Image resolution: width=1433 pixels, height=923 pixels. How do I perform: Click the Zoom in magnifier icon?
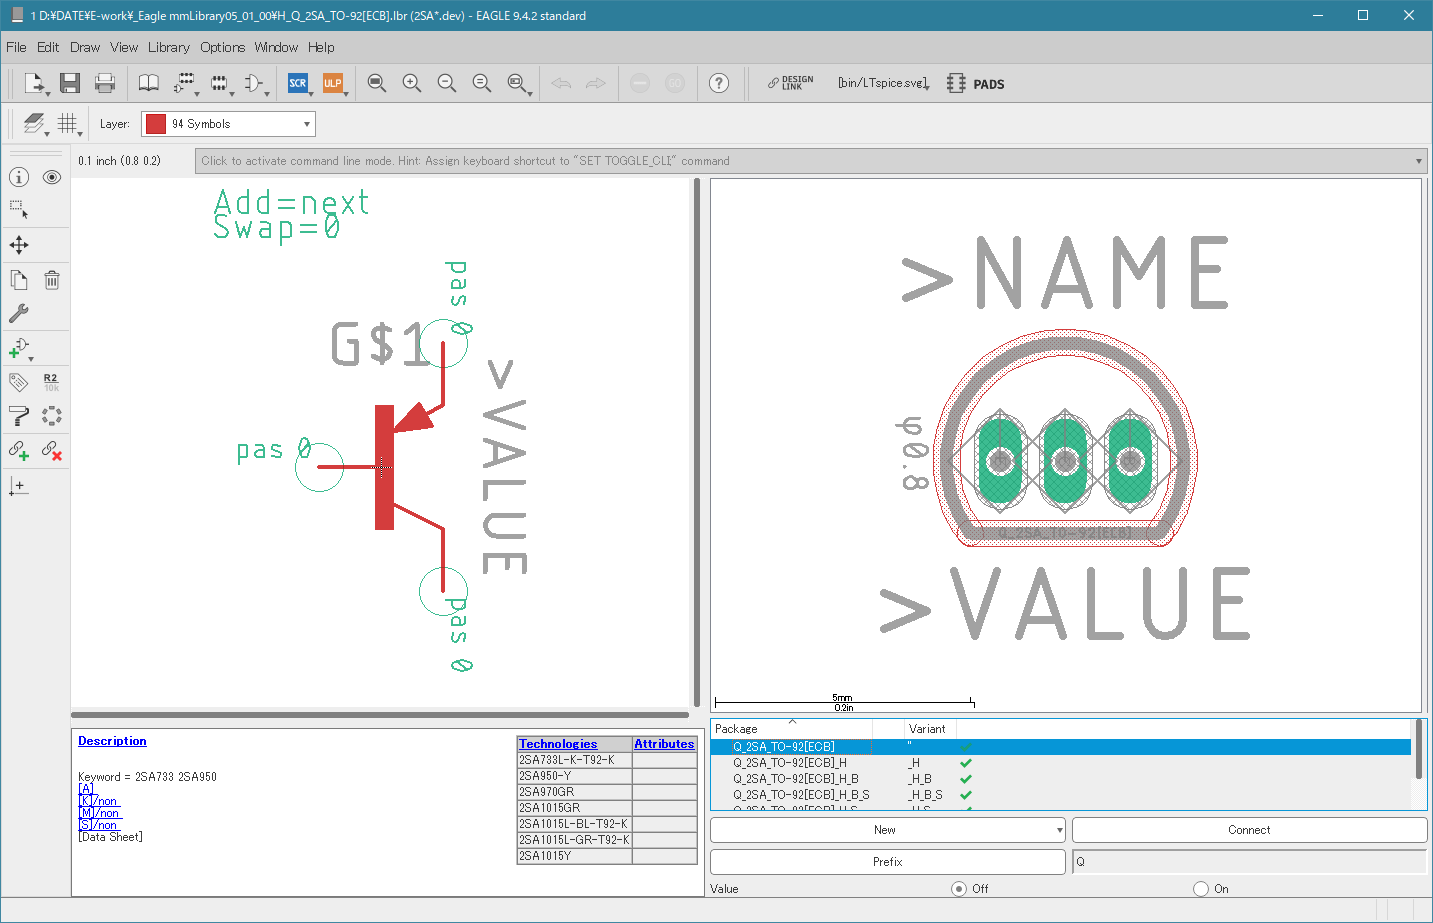(411, 83)
